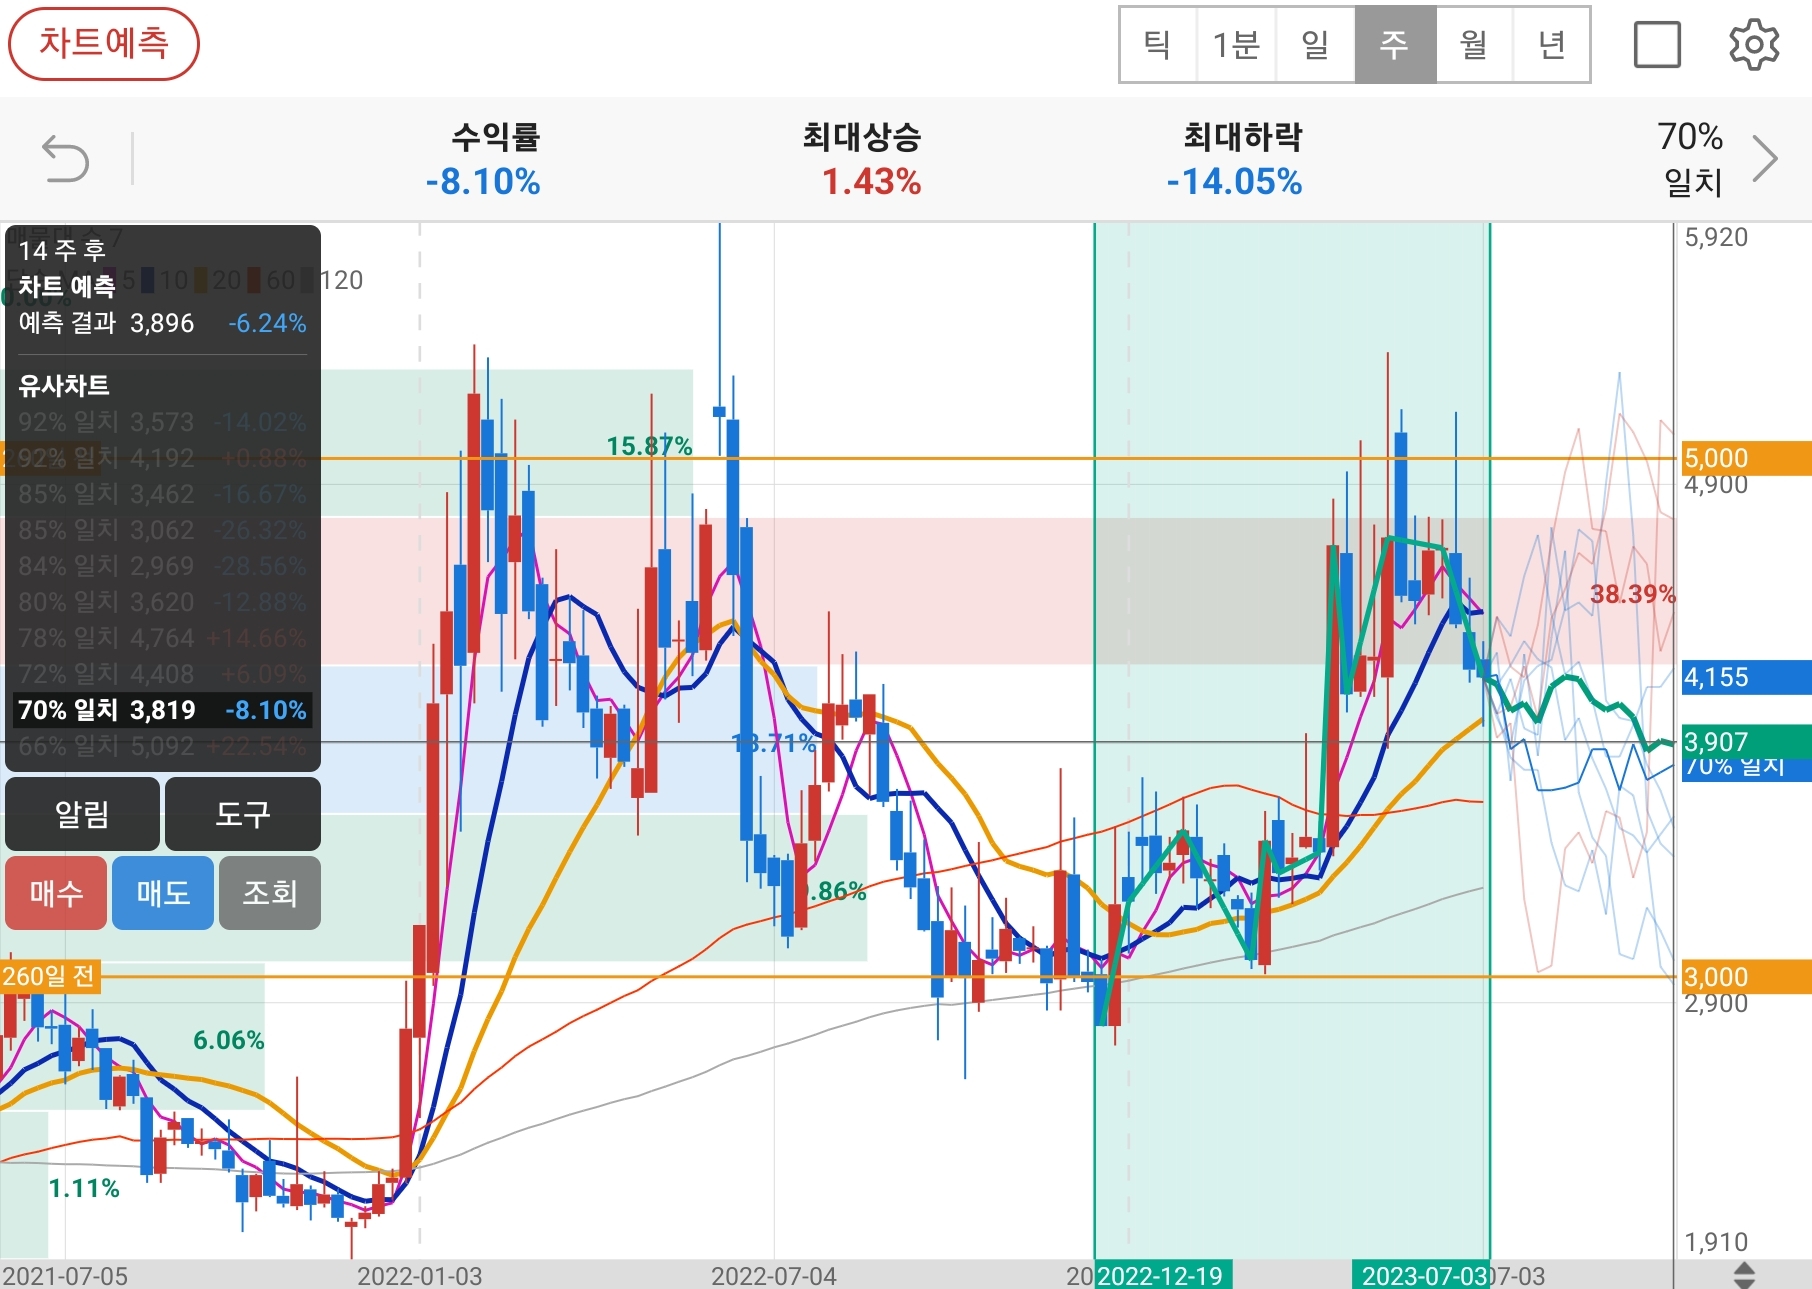Click the 2021-07-05 date axis label
This screenshot has width=1812, height=1289.
pyautogui.click(x=65, y=1276)
